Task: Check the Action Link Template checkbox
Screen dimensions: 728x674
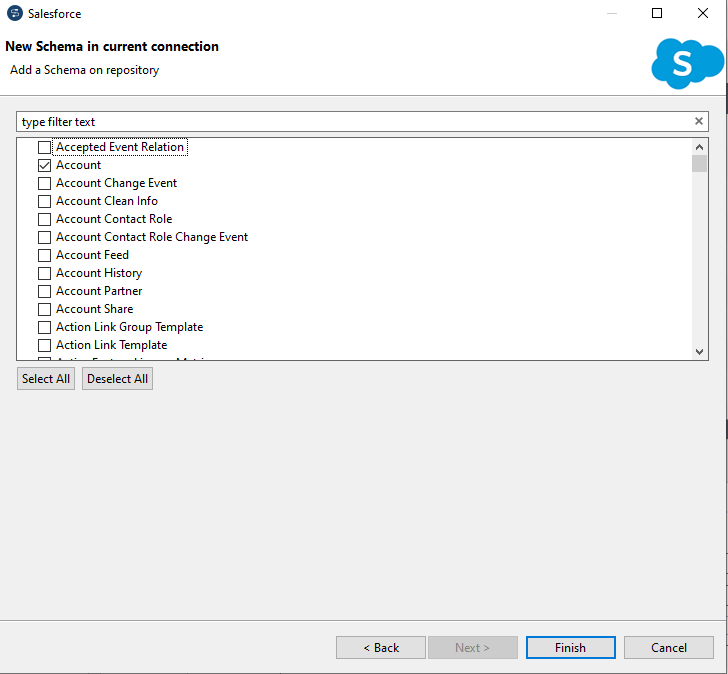Action: click(45, 345)
